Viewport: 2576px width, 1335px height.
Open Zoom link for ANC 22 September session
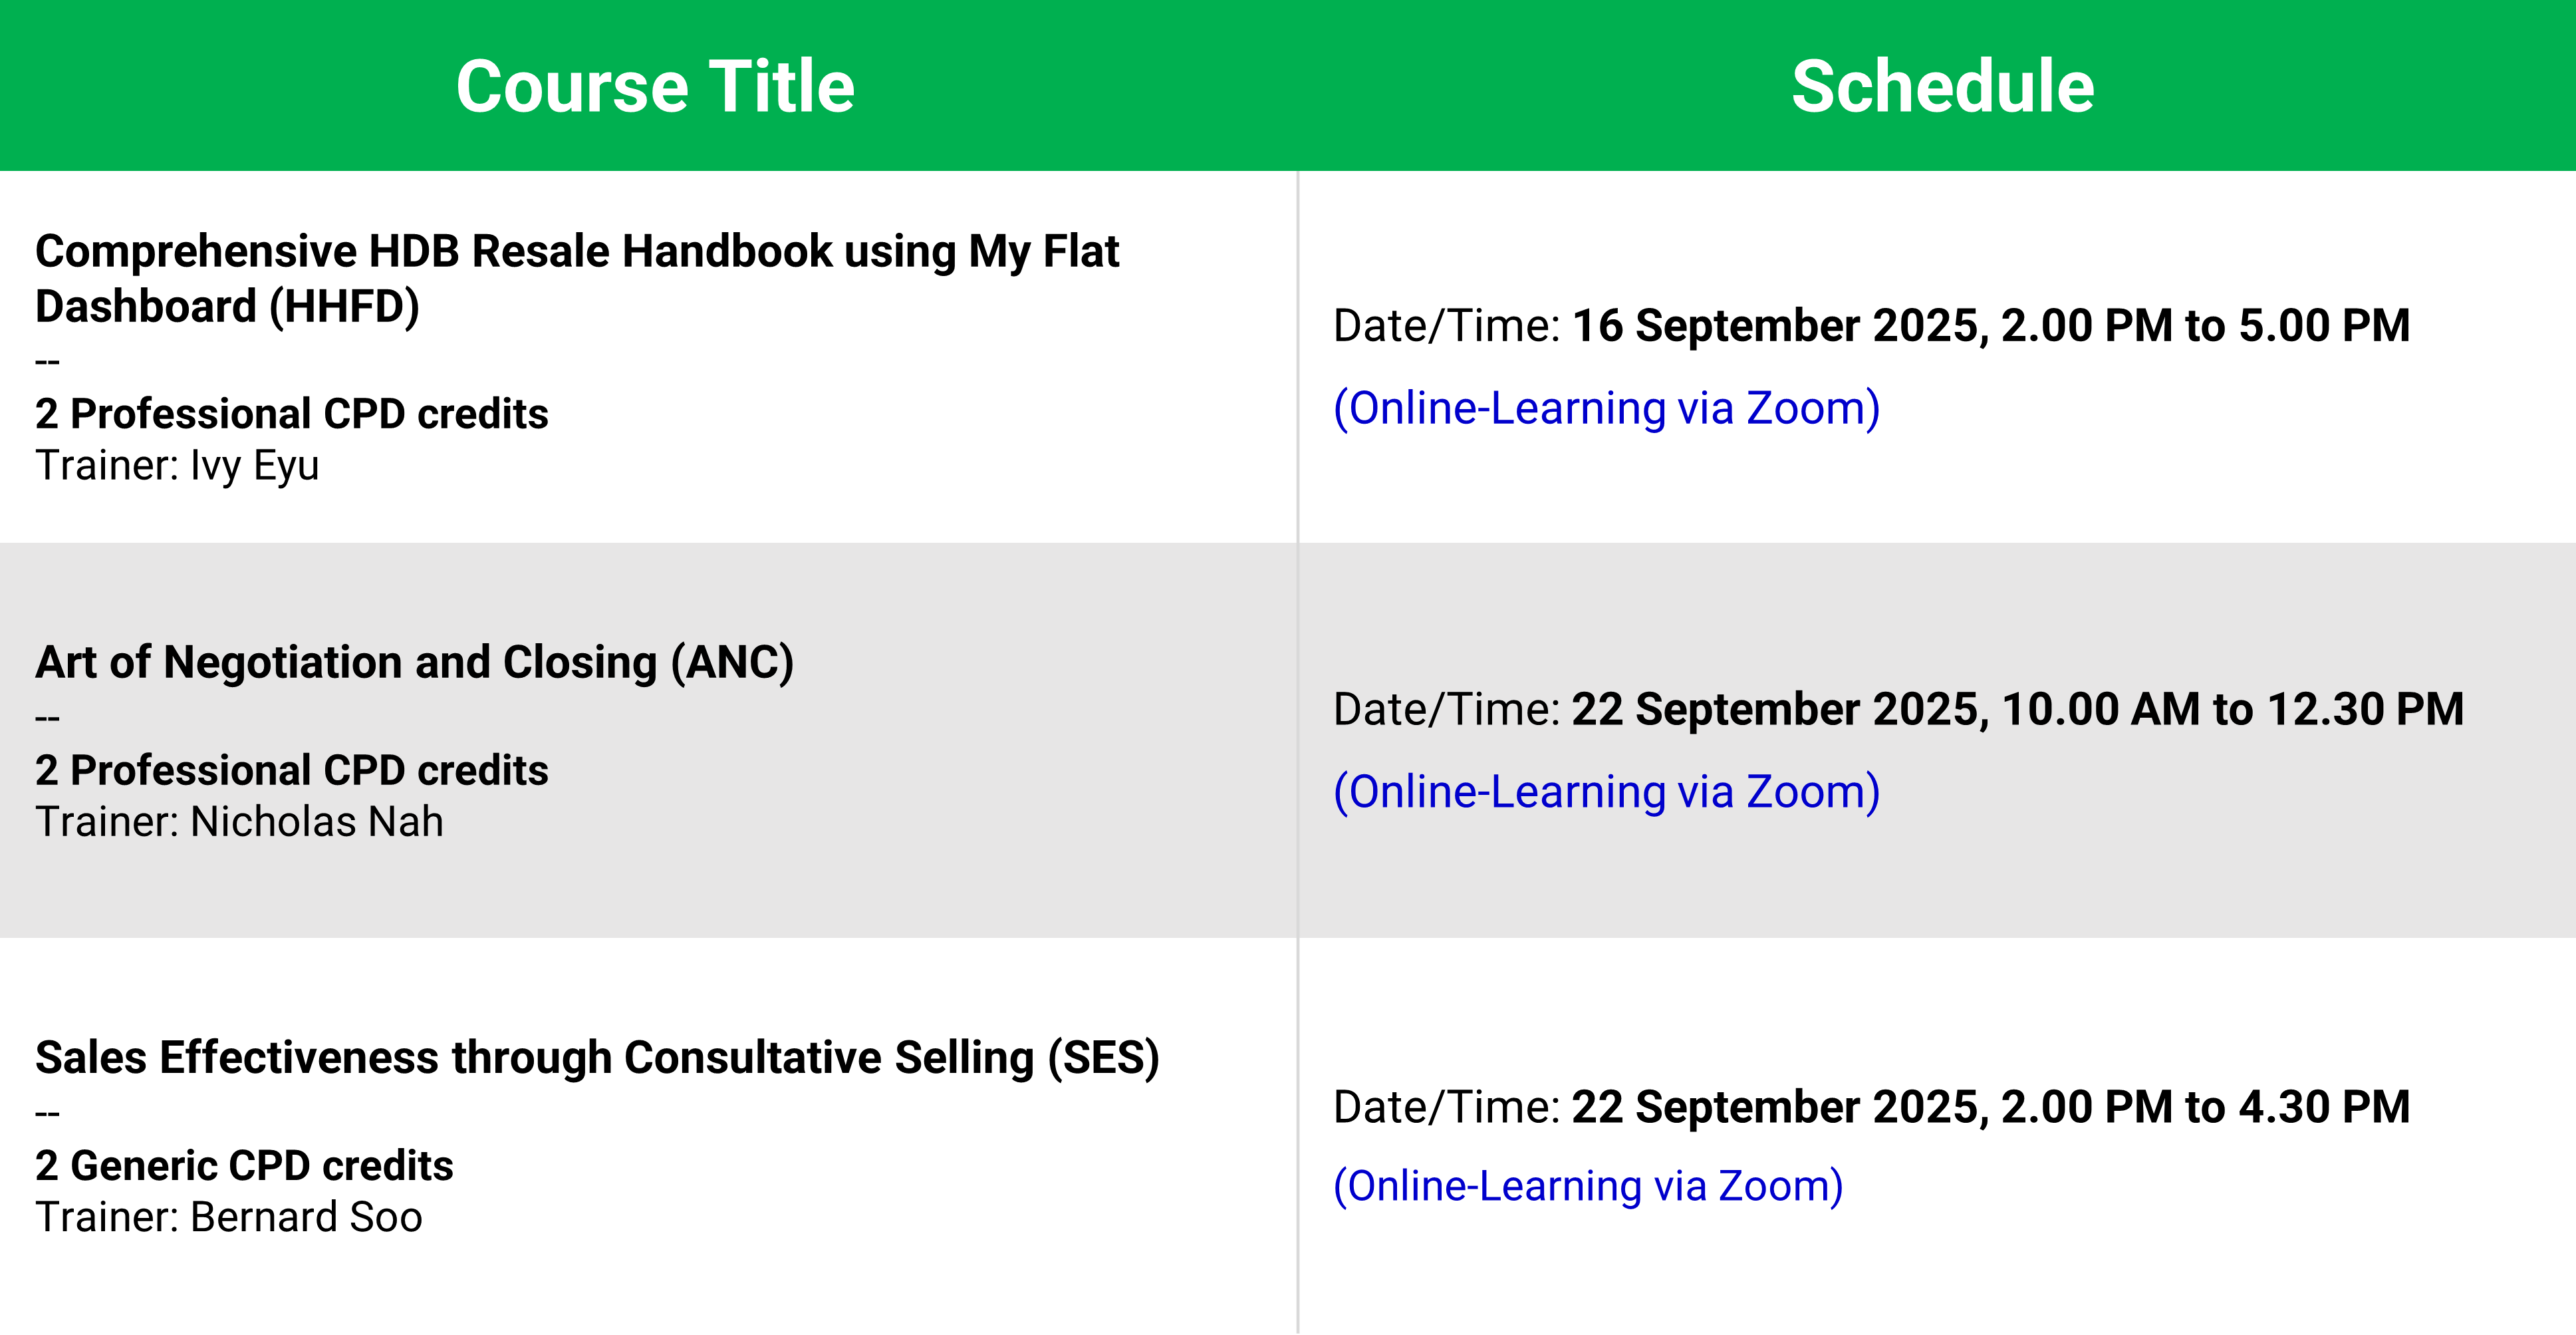coord(1607,792)
